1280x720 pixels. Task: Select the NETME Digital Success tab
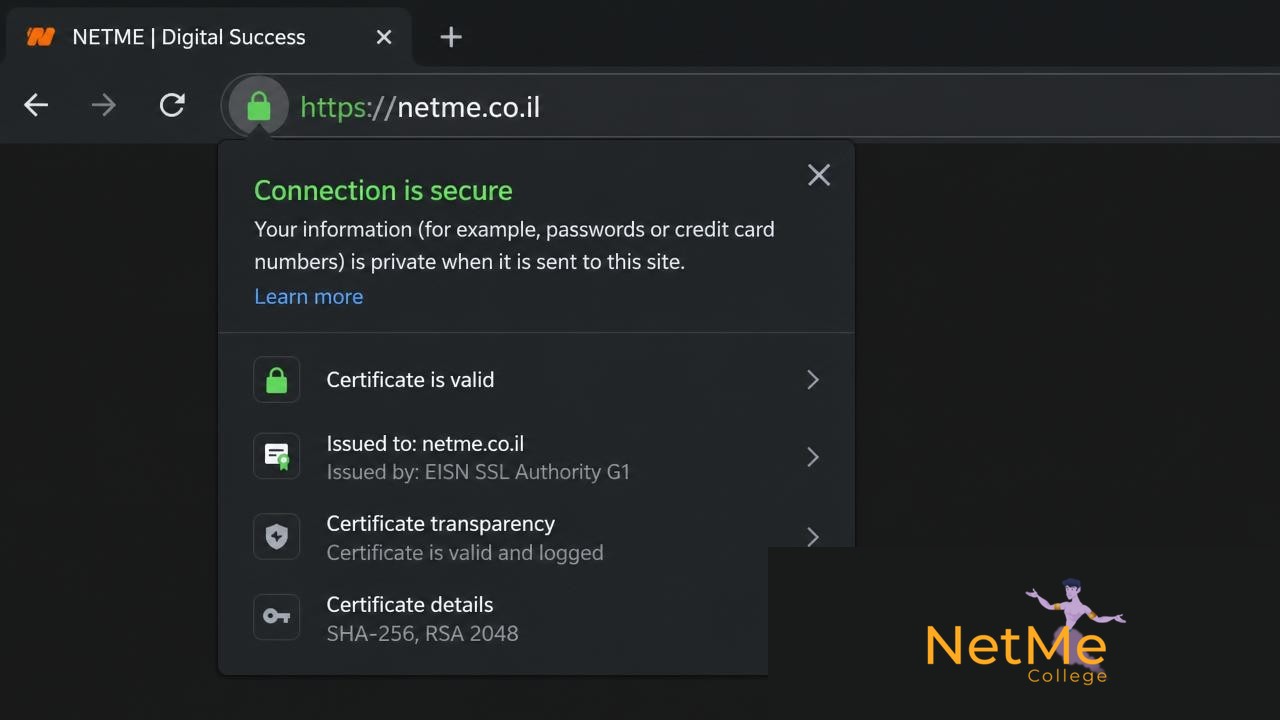pyautogui.click(x=208, y=37)
